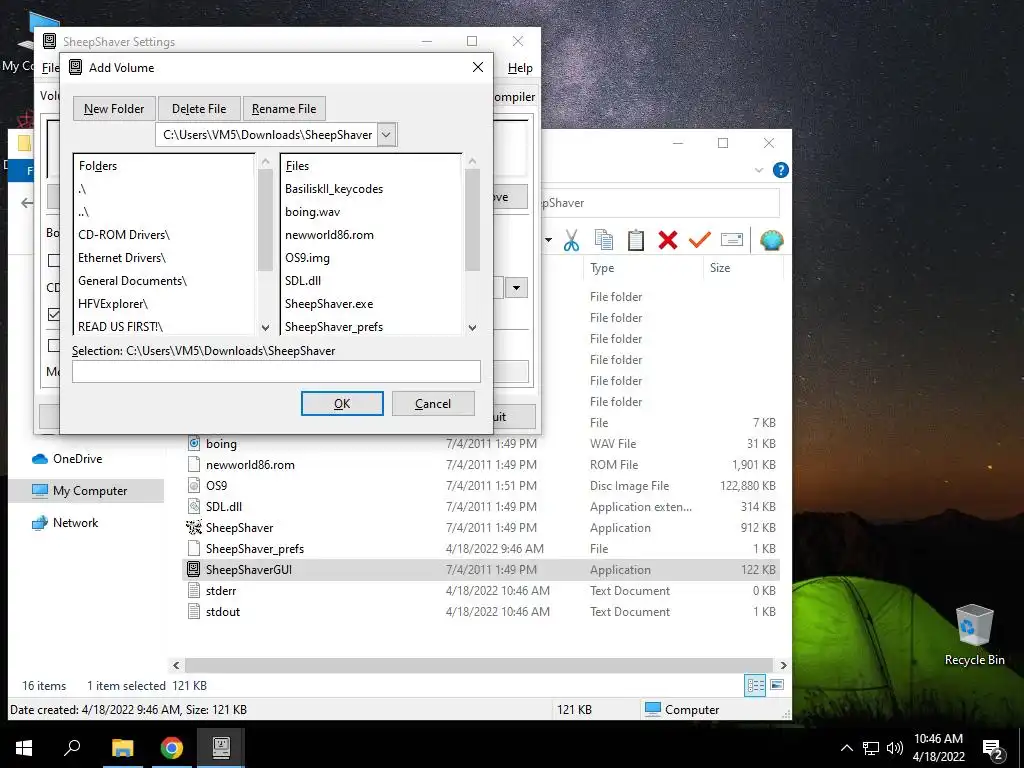Click the red X Delete icon in toolbar
This screenshot has height=768, width=1024.
click(667, 240)
